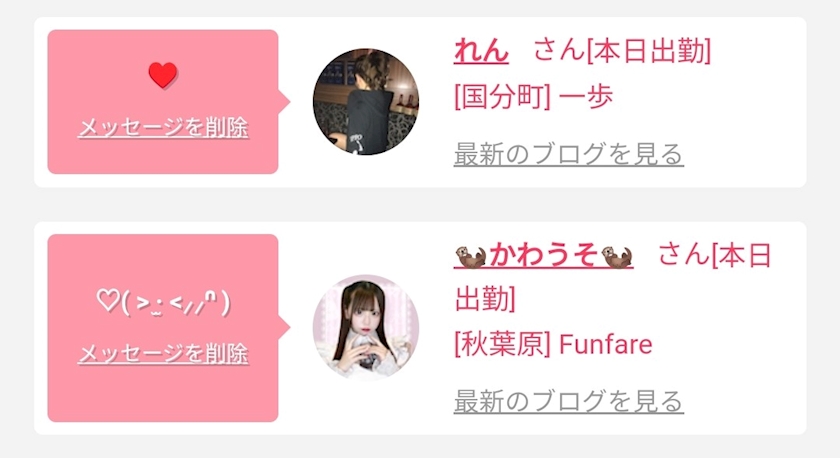Click the first card's speech bubble pointer
840x458 pixels.
point(284,102)
